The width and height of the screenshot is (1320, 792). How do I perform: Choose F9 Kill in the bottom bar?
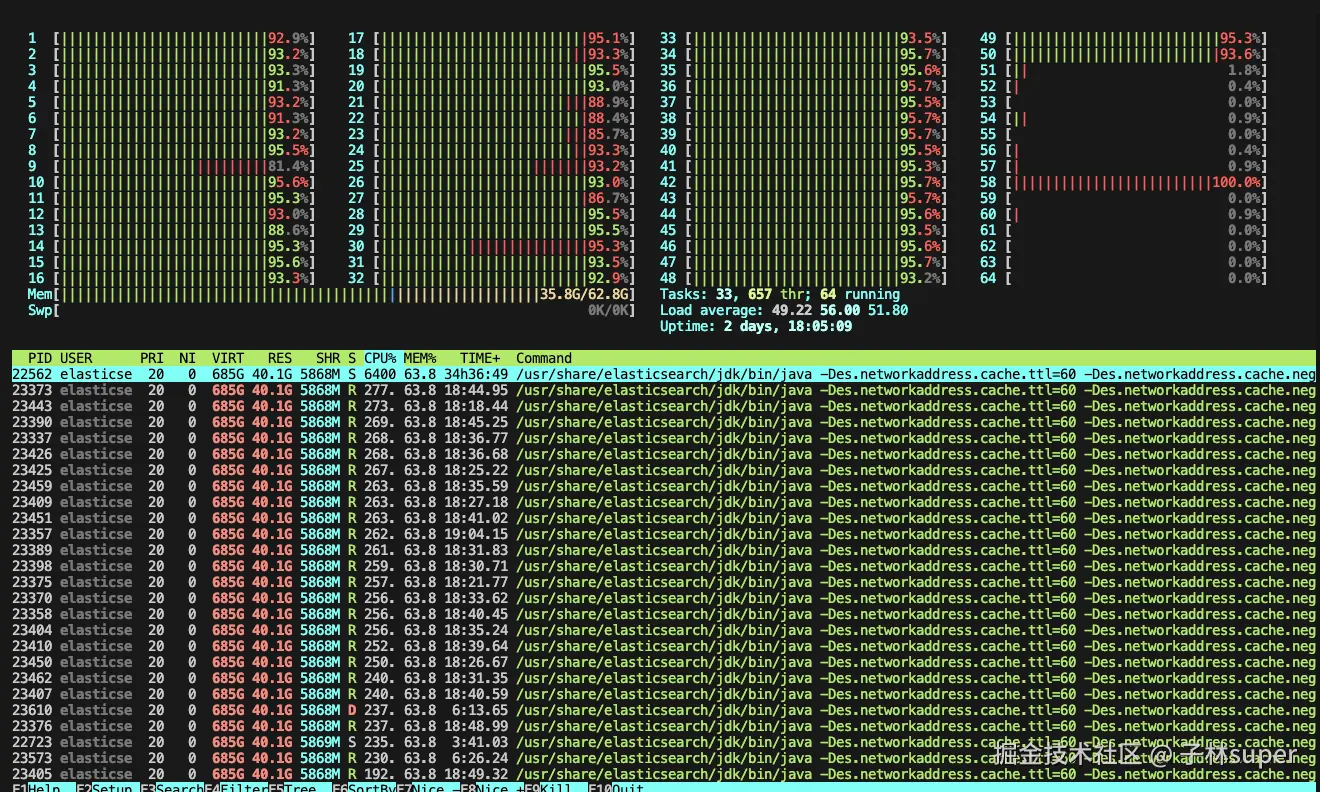tap(548, 788)
